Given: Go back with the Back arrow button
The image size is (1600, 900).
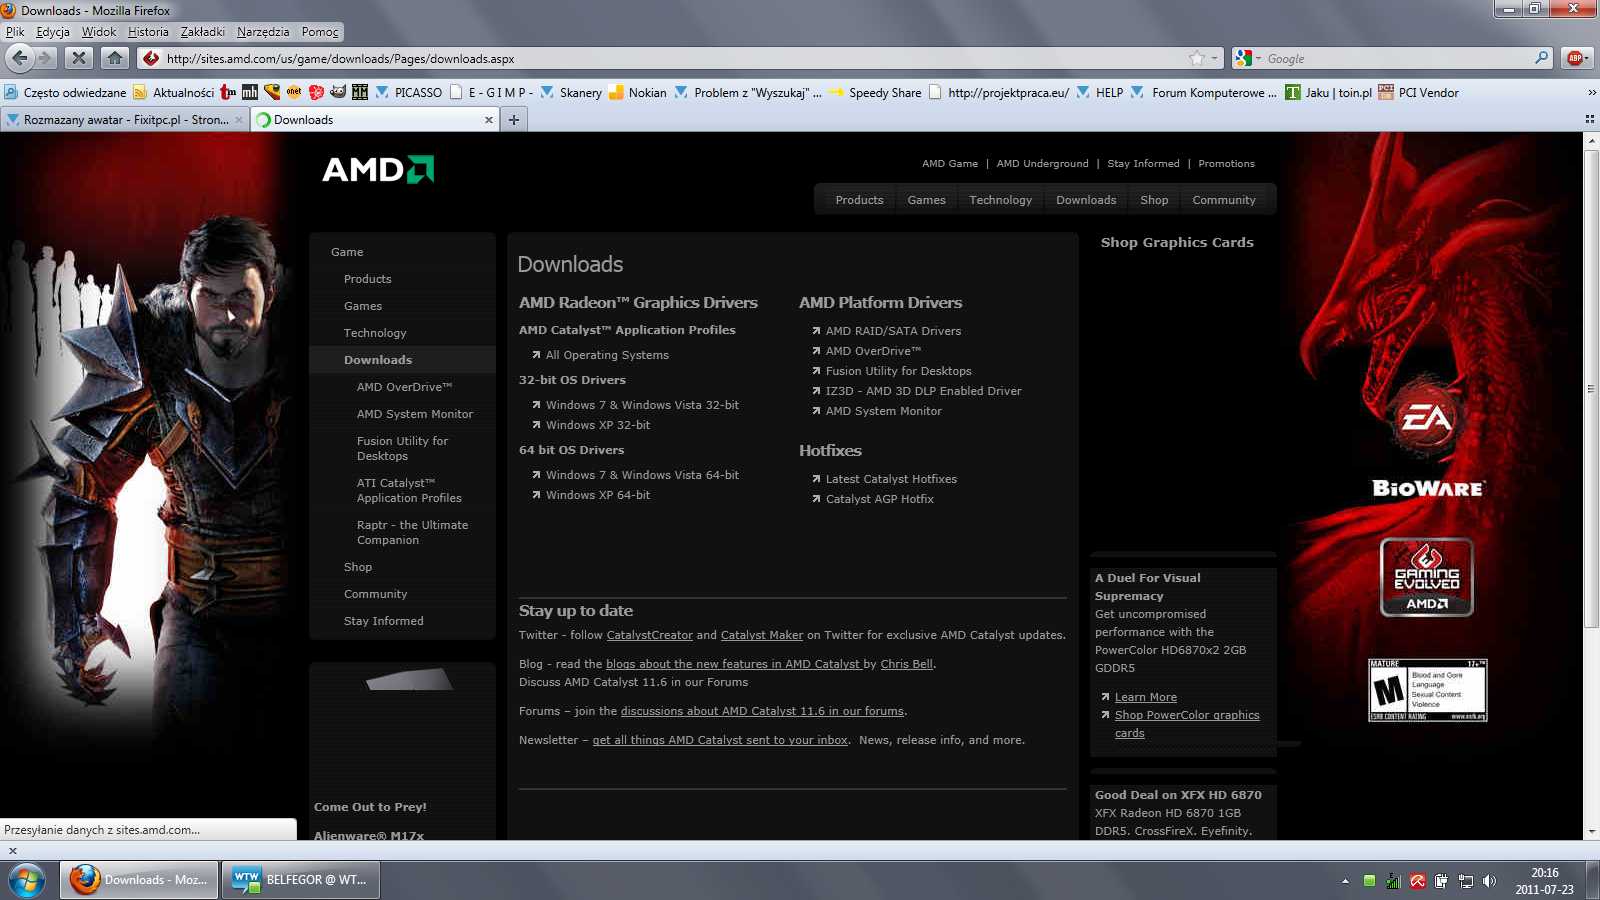Looking at the screenshot, I should [20, 58].
